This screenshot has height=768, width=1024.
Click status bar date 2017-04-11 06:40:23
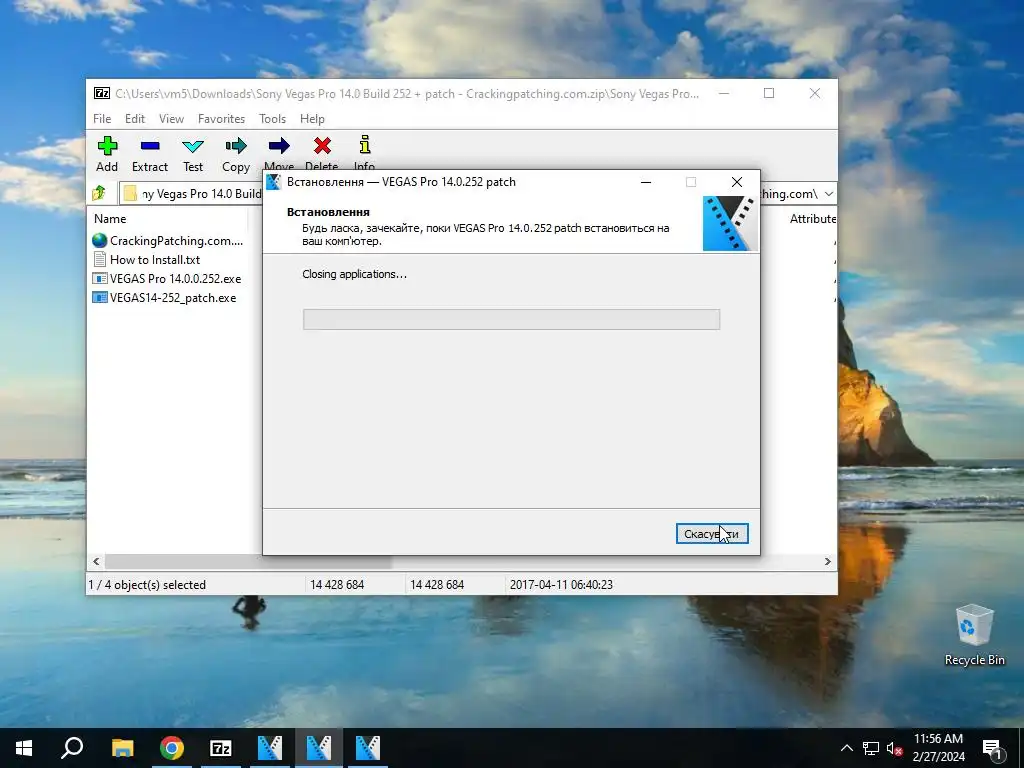(561, 584)
